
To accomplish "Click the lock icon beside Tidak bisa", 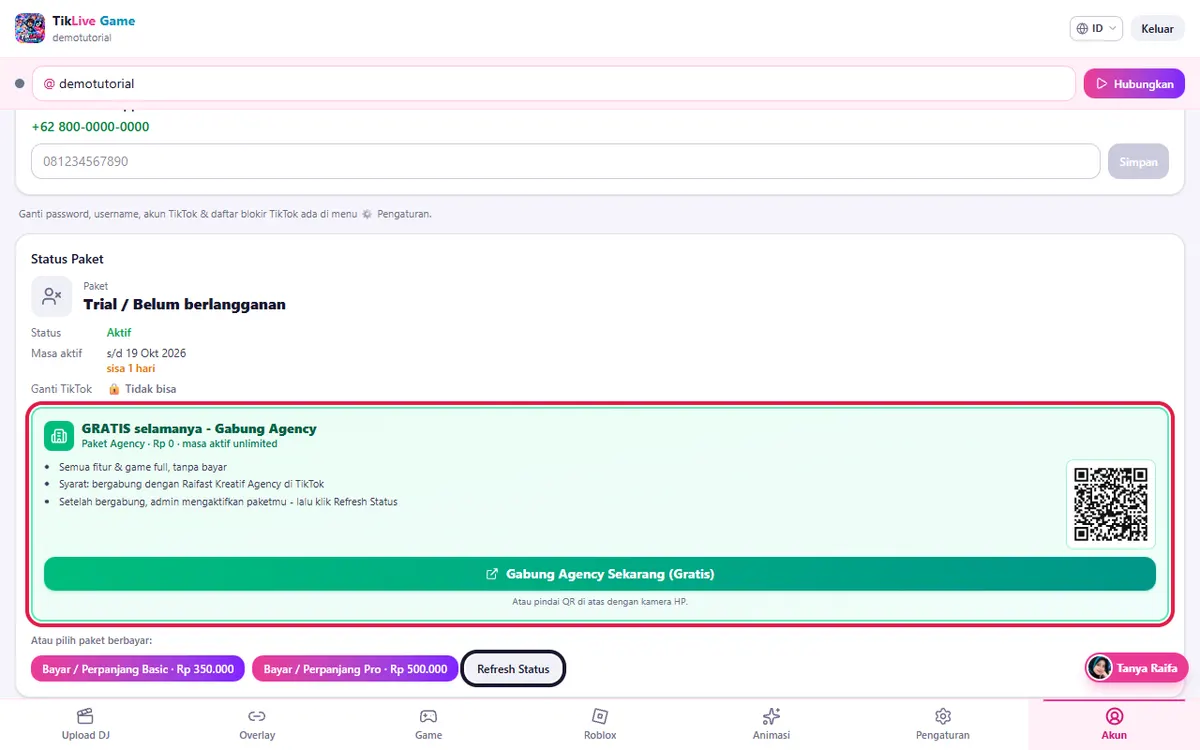I will tap(114, 389).
